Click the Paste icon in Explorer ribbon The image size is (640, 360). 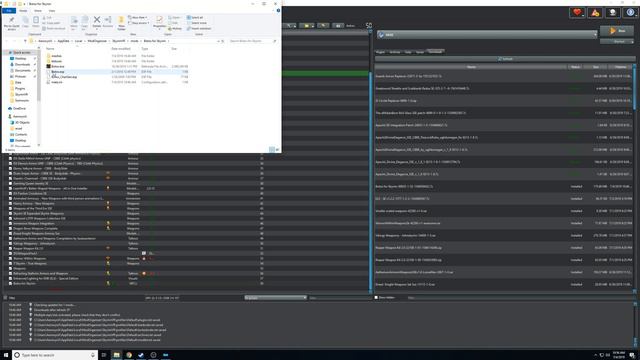point(36,22)
